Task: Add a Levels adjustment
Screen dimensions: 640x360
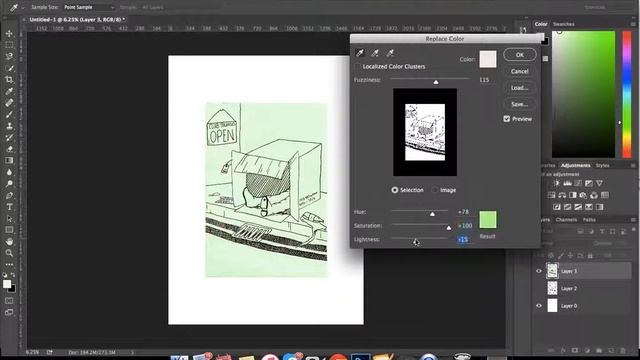Action: [x=567, y=183]
